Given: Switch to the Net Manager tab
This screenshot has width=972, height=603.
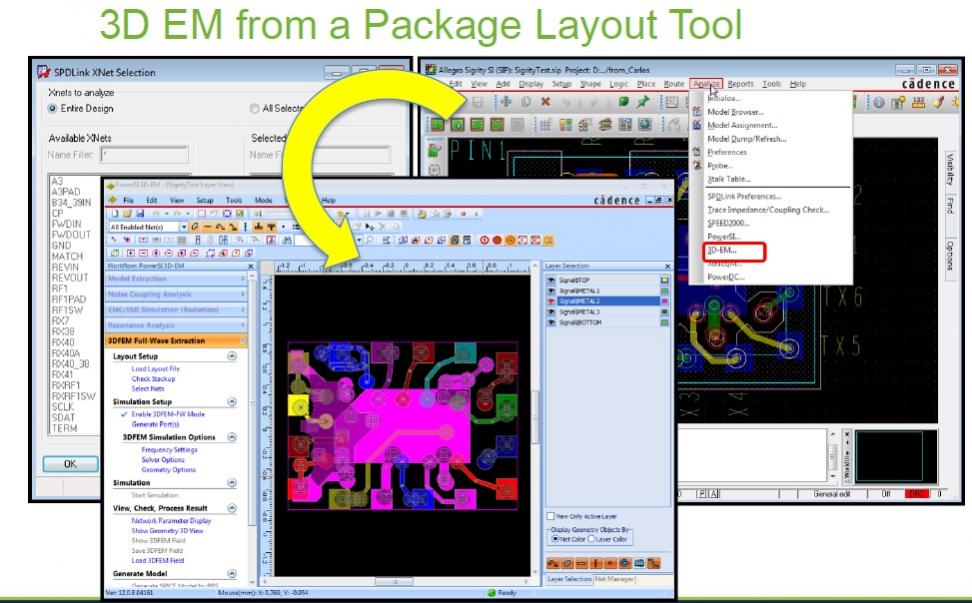Looking at the screenshot, I should (x=614, y=579).
